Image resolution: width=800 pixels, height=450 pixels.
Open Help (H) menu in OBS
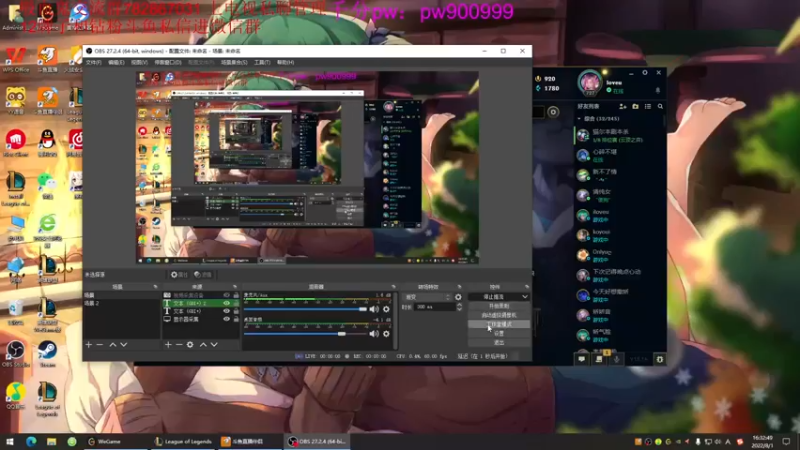coord(286,62)
